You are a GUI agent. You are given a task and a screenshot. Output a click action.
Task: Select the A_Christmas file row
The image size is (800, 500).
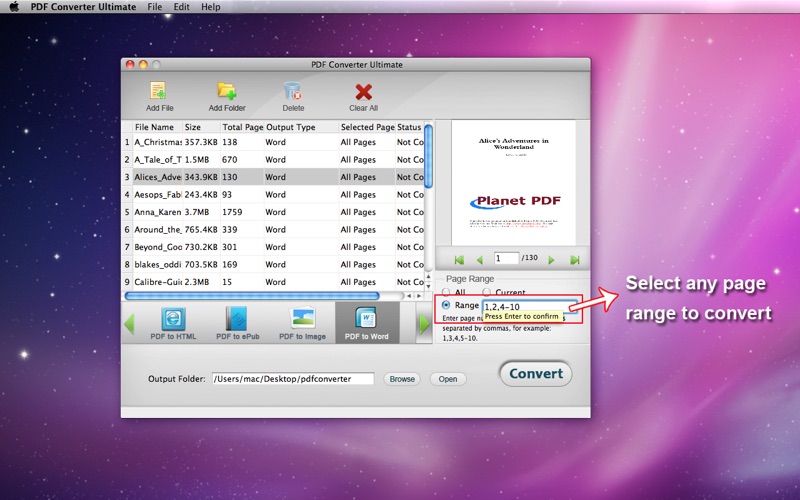pos(273,142)
